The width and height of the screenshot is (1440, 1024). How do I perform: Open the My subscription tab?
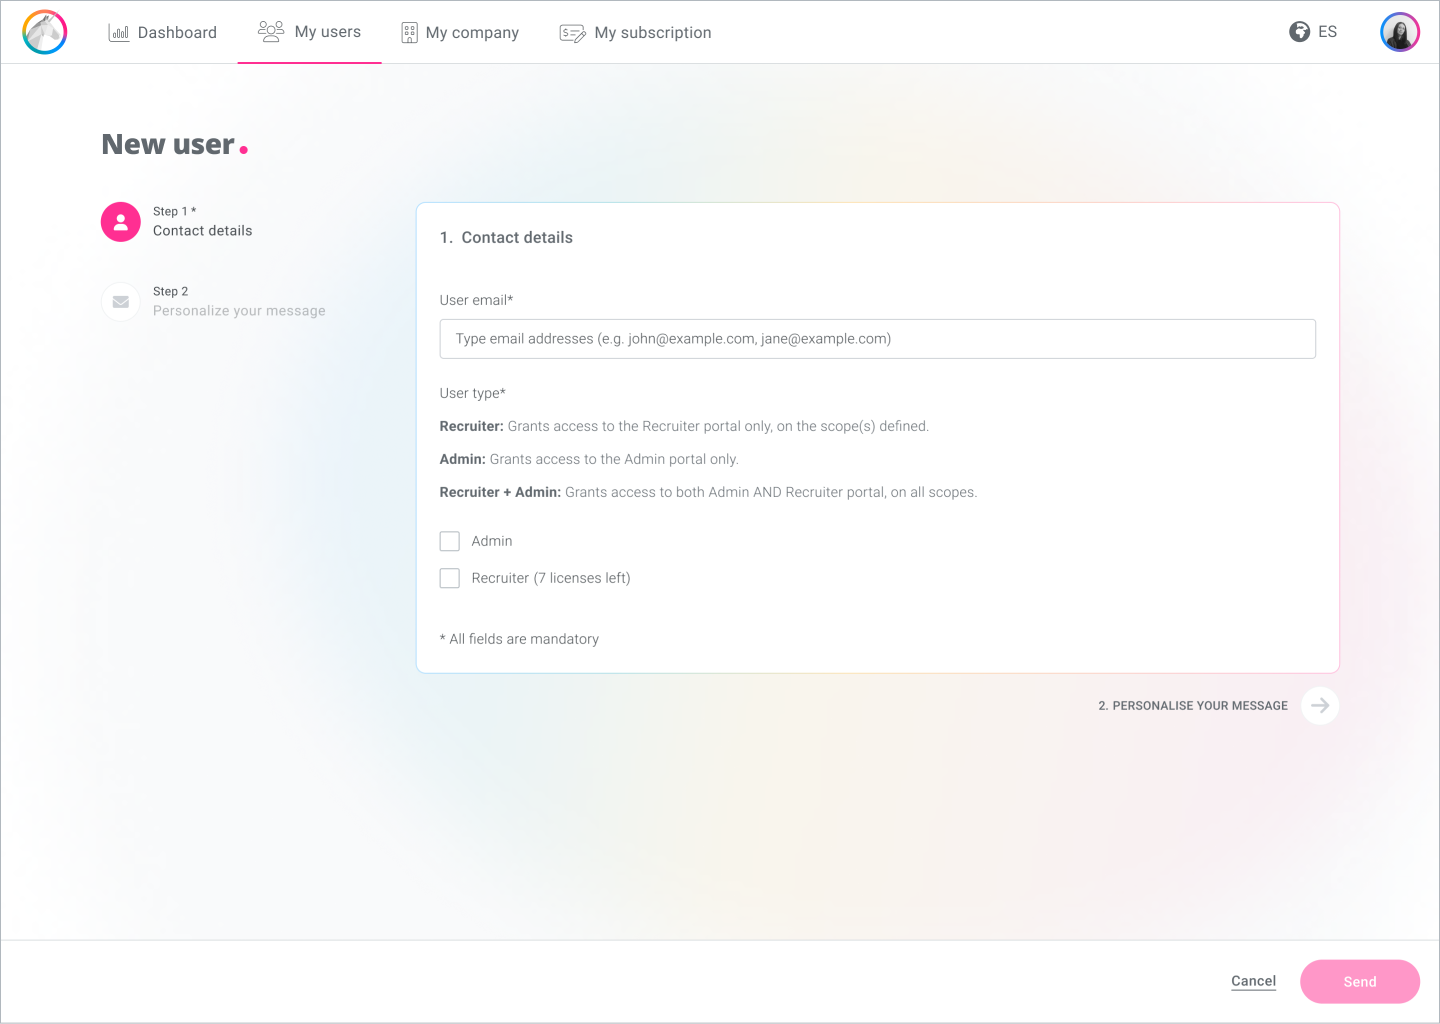pyautogui.click(x=635, y=33)
